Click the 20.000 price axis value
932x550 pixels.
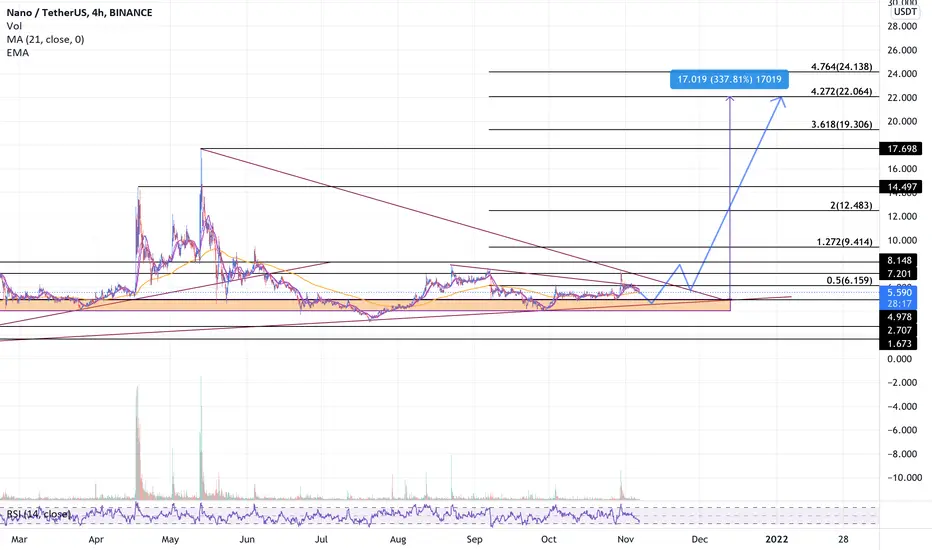(x=902, y=121)
